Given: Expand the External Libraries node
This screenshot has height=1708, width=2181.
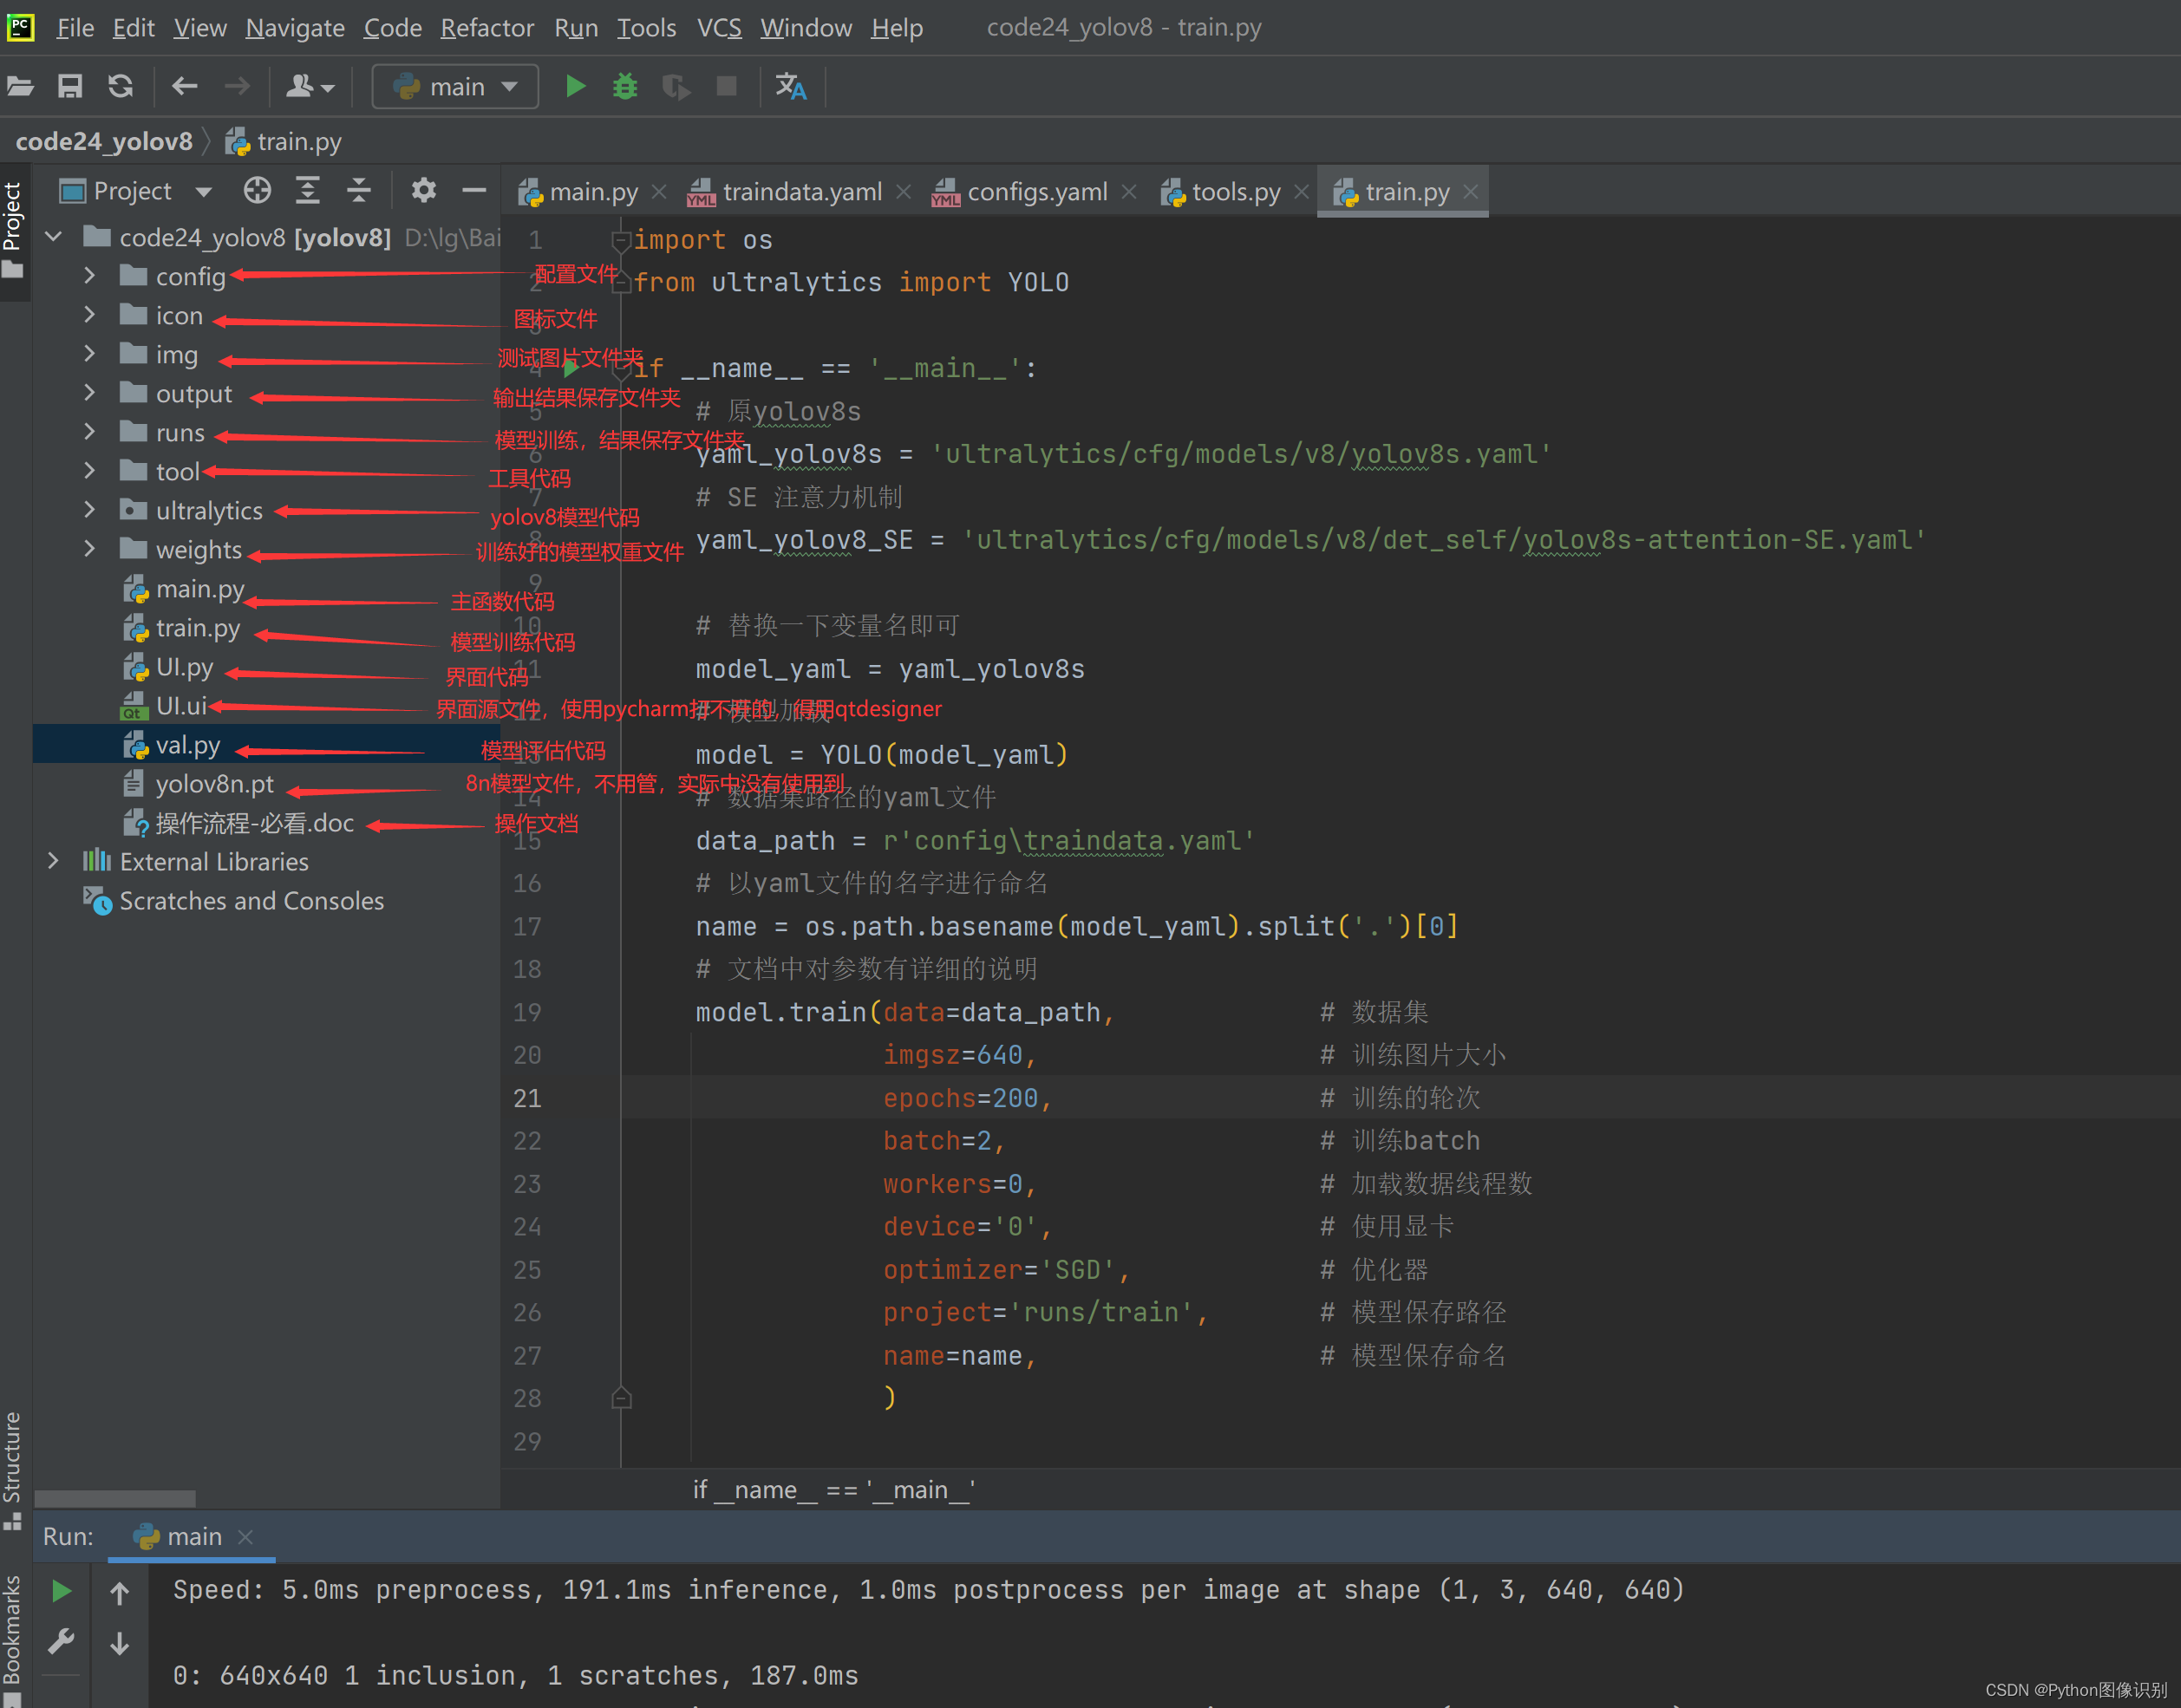Looking at the screenshot, I should (53, 861).
